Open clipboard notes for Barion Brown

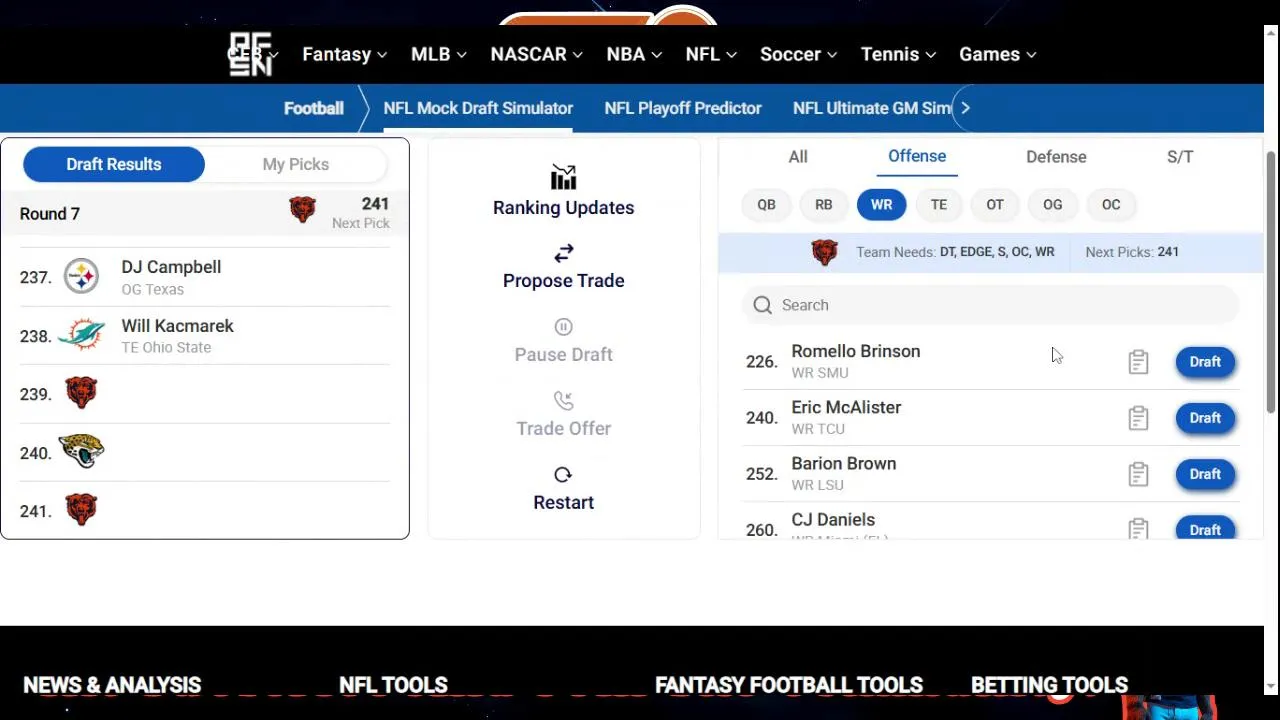click(1138, 474)
